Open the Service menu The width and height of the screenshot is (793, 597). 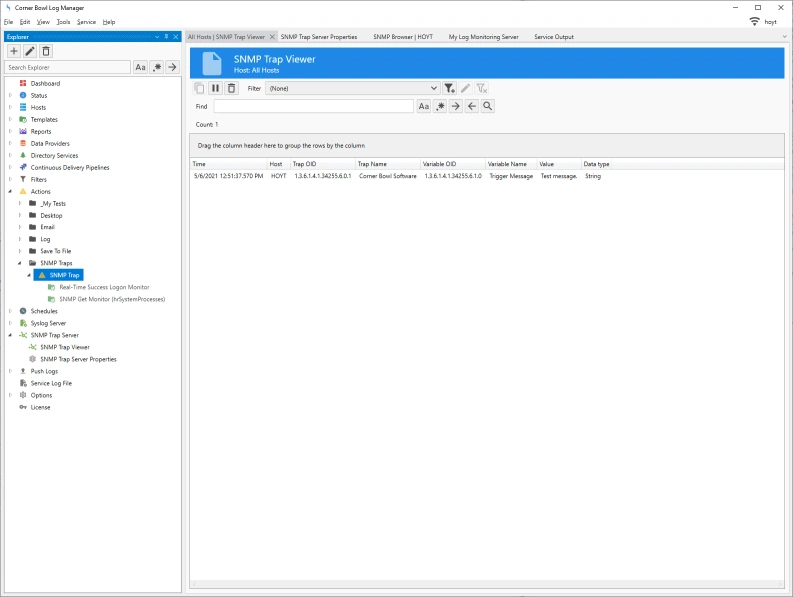pyautogui.click(x=86, y=22)
